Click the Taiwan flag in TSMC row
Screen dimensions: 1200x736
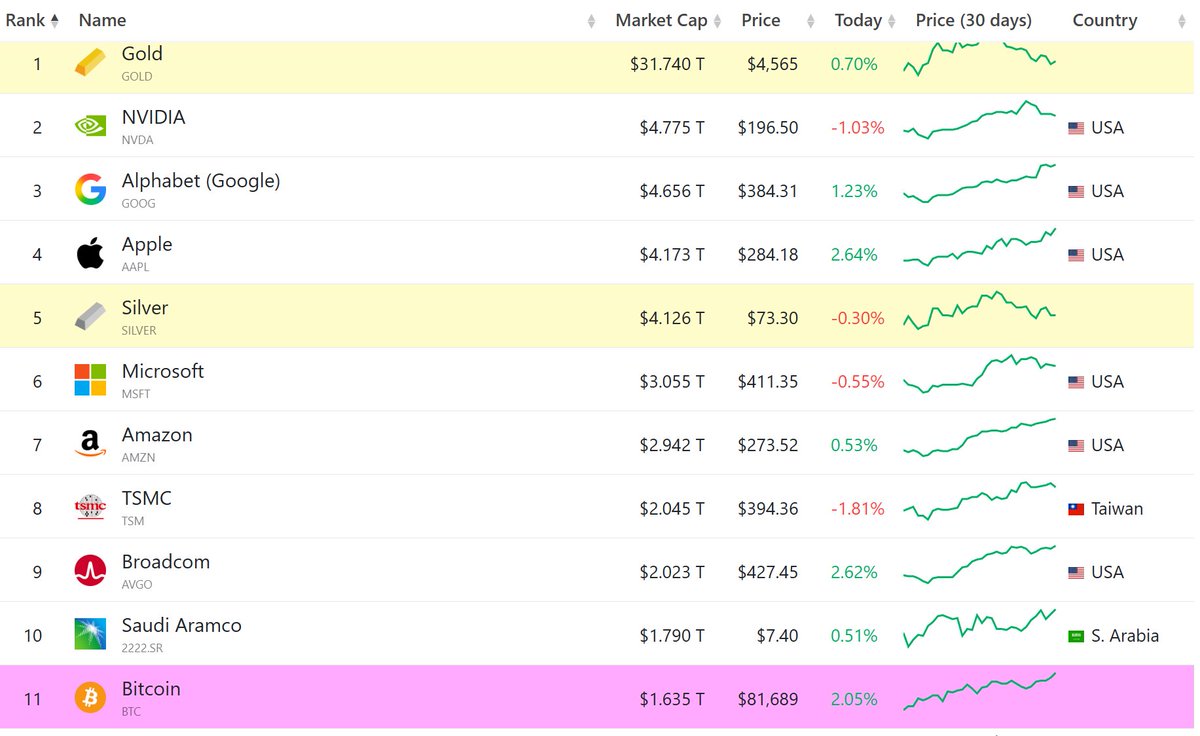1076,509
